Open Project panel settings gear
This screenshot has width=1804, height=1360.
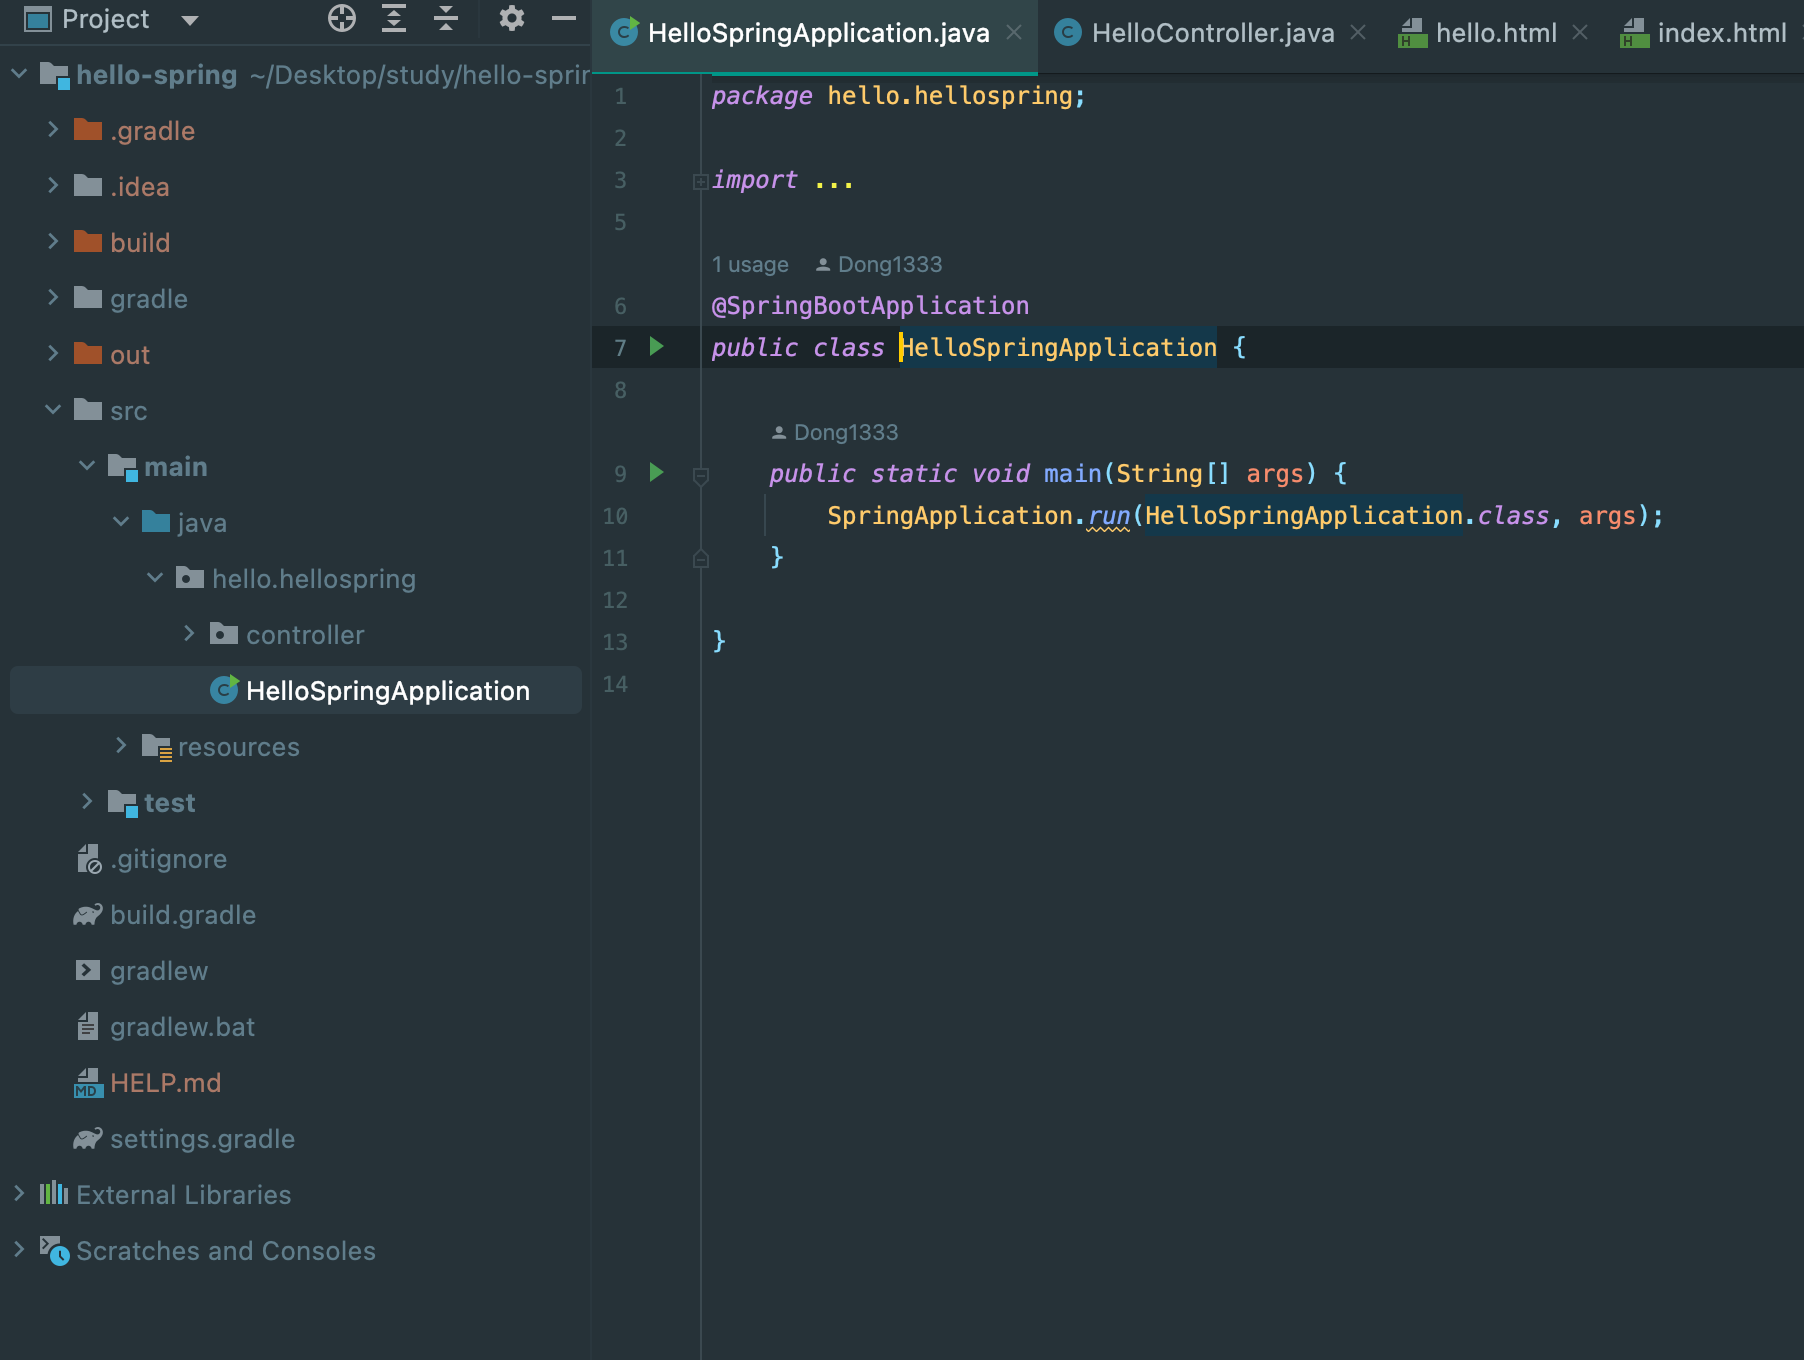pos(512,18)
